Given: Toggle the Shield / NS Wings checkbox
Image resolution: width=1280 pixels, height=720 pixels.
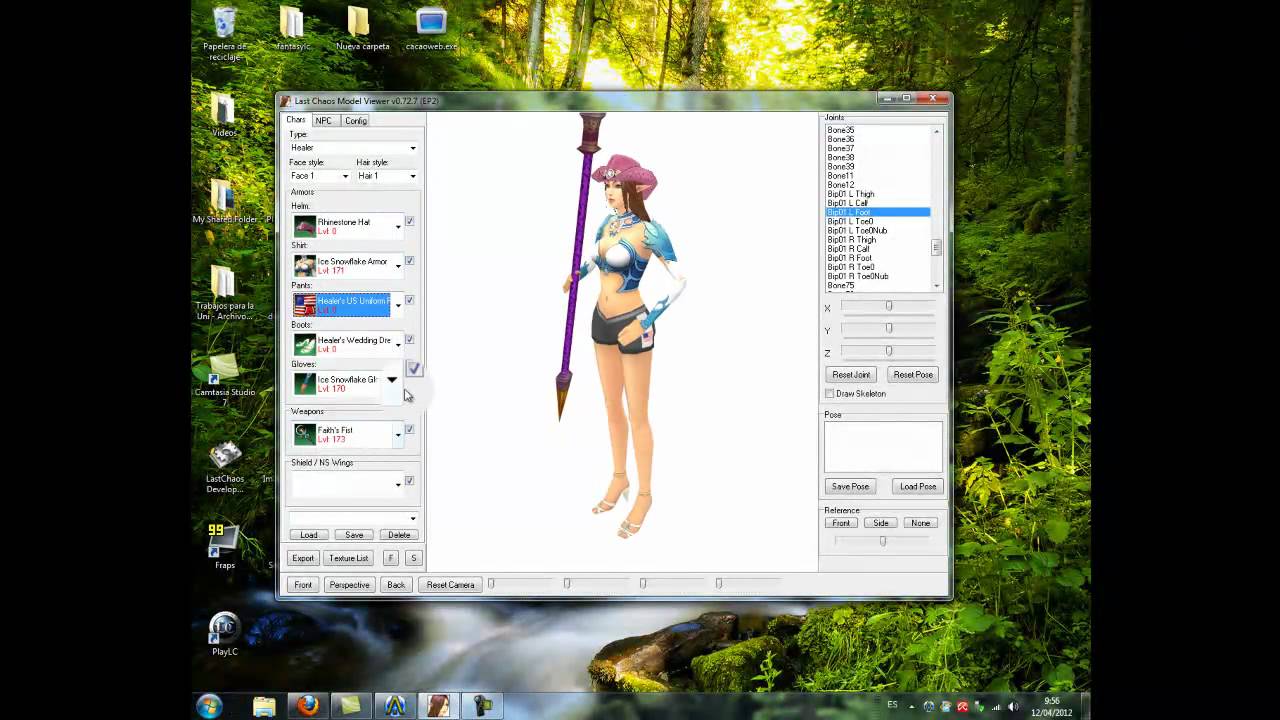Looking at the screenshot, I should (409, 481).
